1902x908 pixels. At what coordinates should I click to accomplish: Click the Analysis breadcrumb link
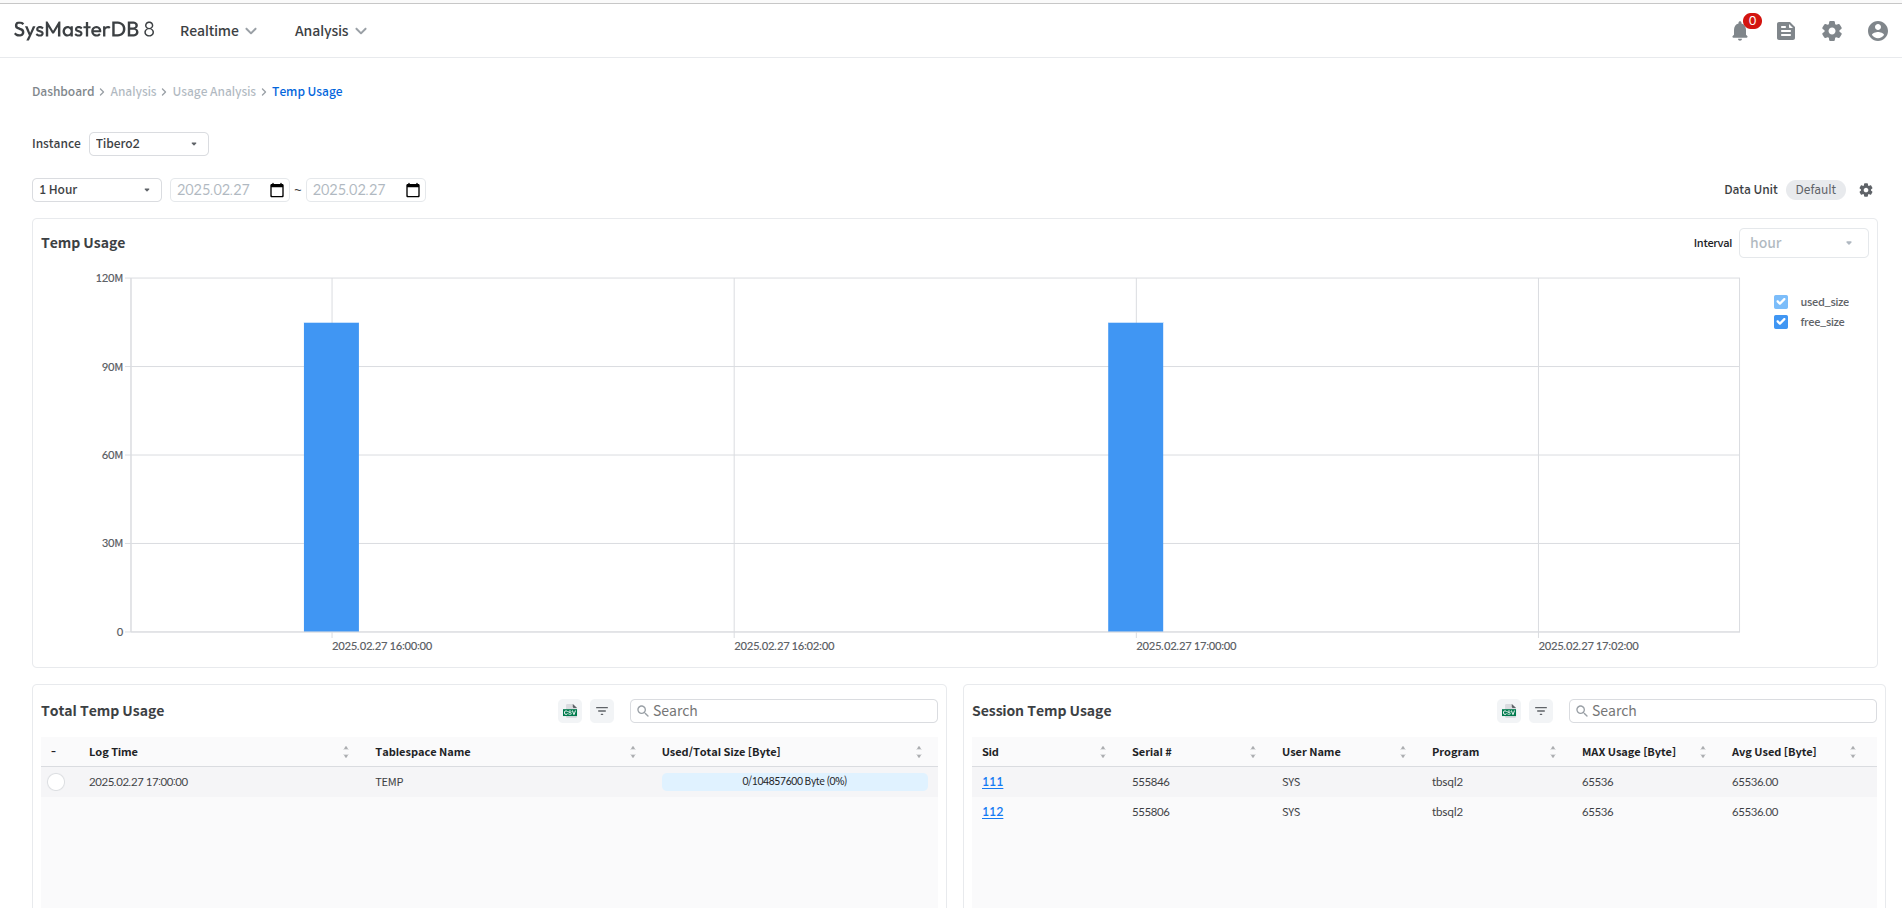[x=133, y=92]
